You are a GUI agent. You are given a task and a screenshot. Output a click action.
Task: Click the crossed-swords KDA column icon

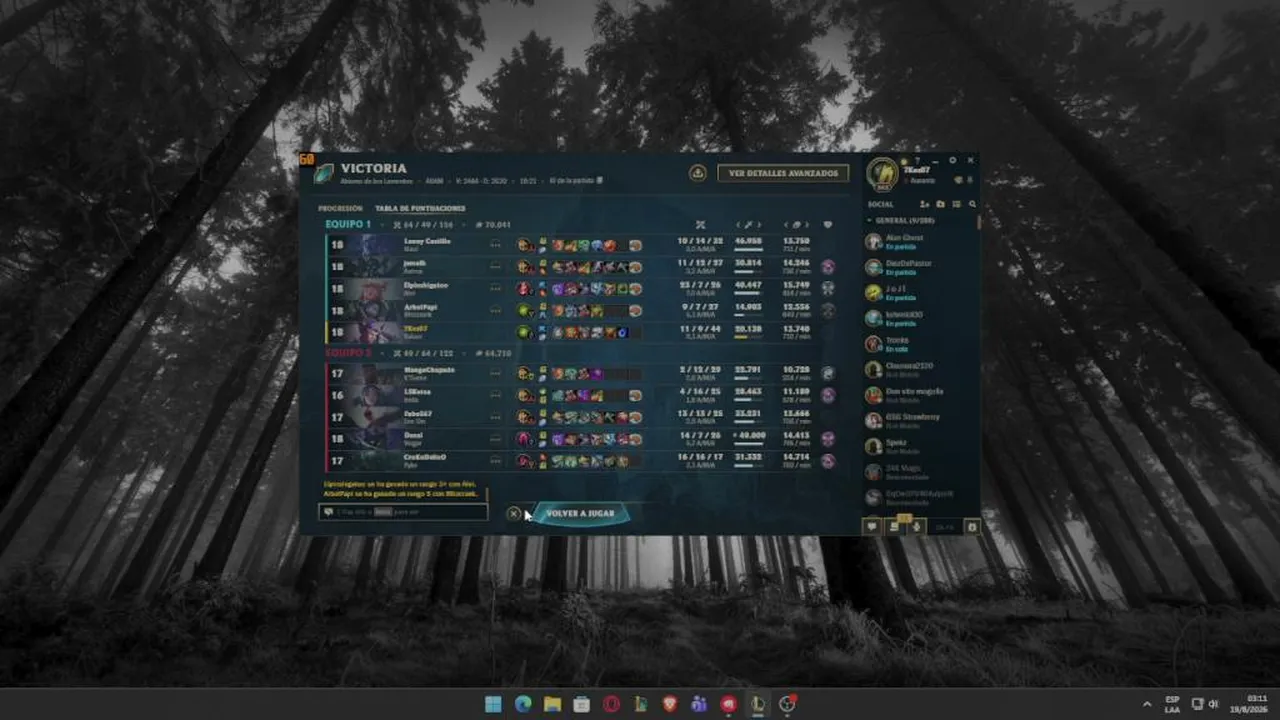tap(700, 225)
